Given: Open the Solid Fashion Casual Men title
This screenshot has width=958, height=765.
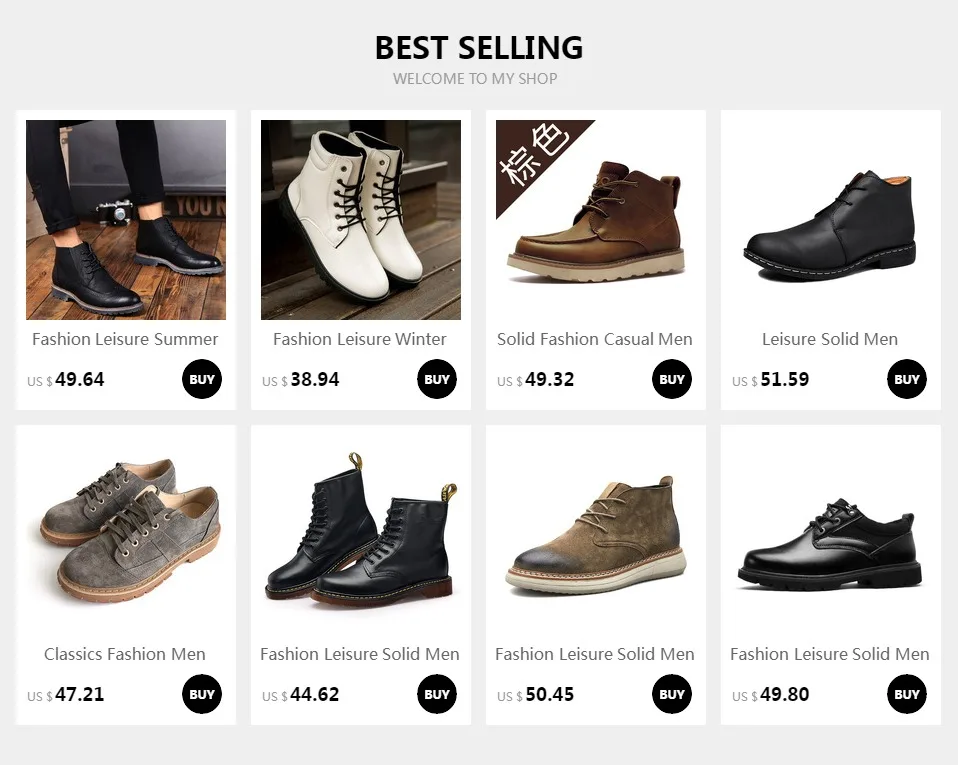Looking at the screenshot, I should point(594,339).
